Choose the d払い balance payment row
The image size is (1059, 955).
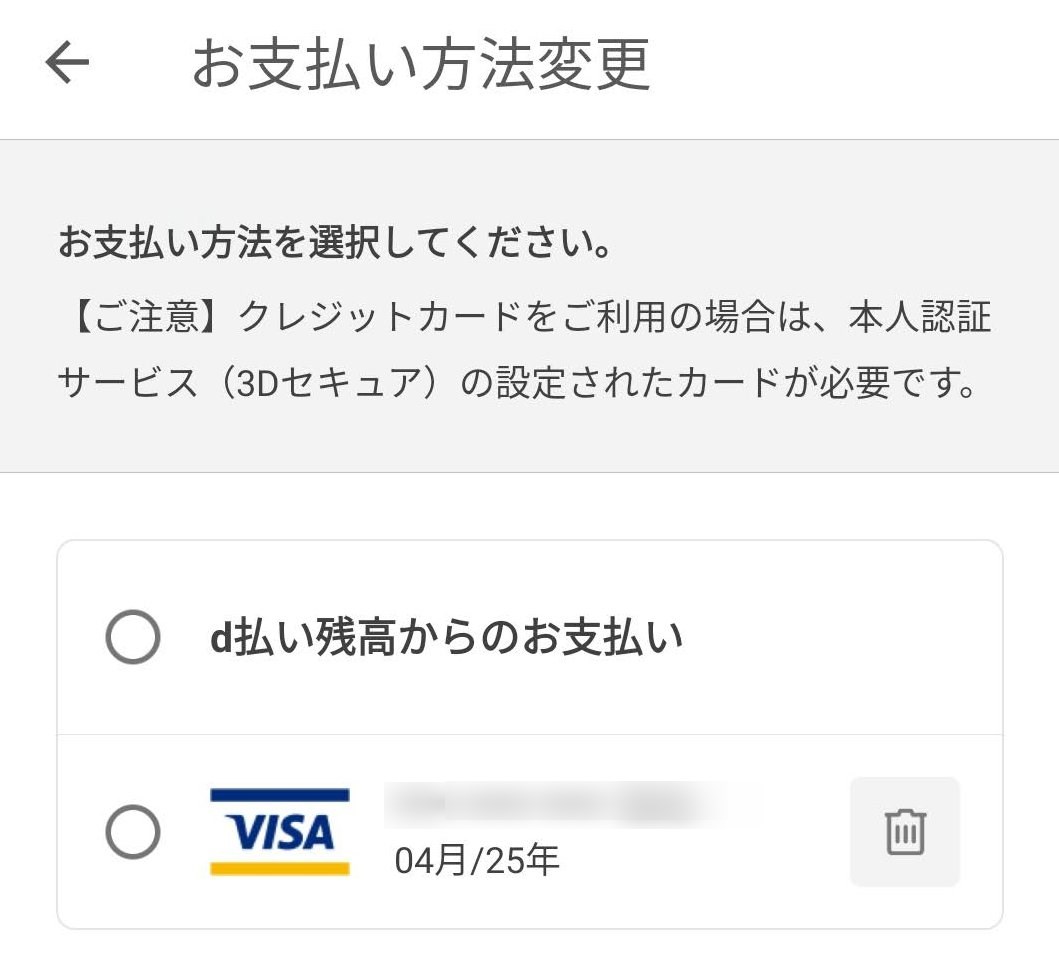(530, 637)
